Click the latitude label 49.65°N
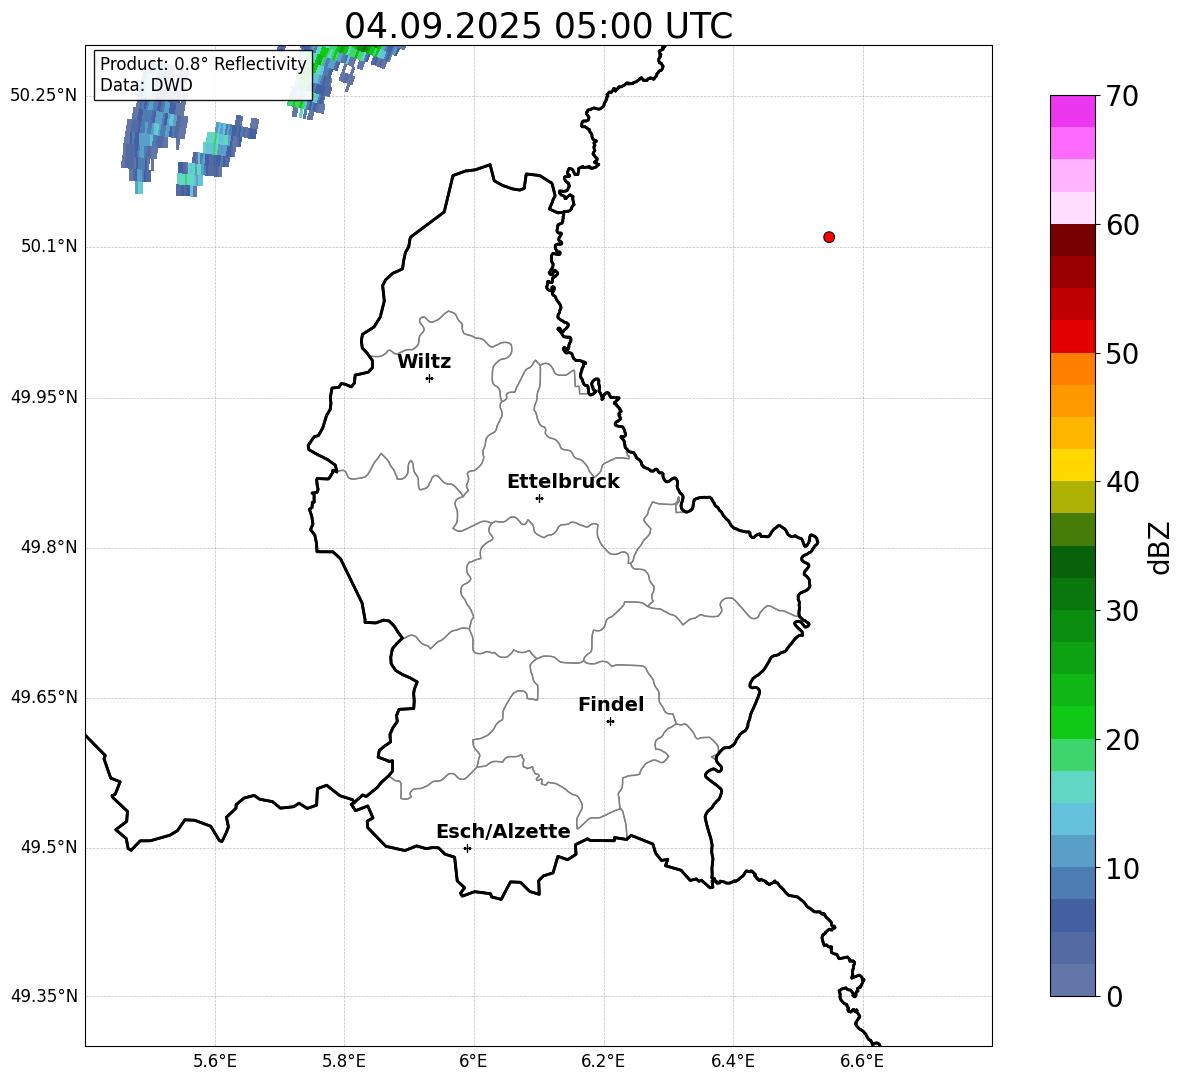 [x=44, y=697]
